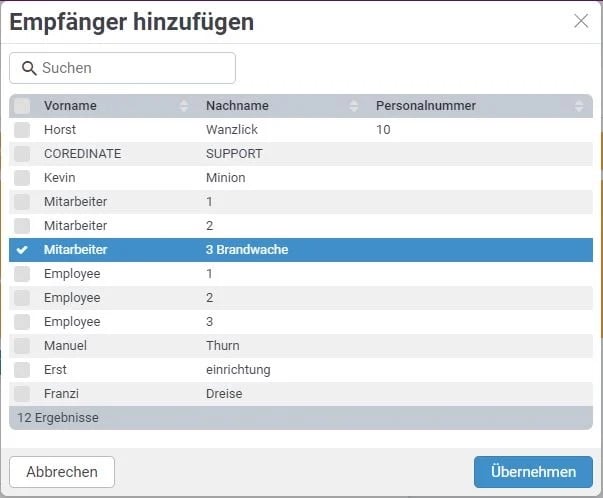
Task: Uncheck Mitarbeiter 3 Brandwache checkbox
Action: pyautogui.click(x=22, y=250)
